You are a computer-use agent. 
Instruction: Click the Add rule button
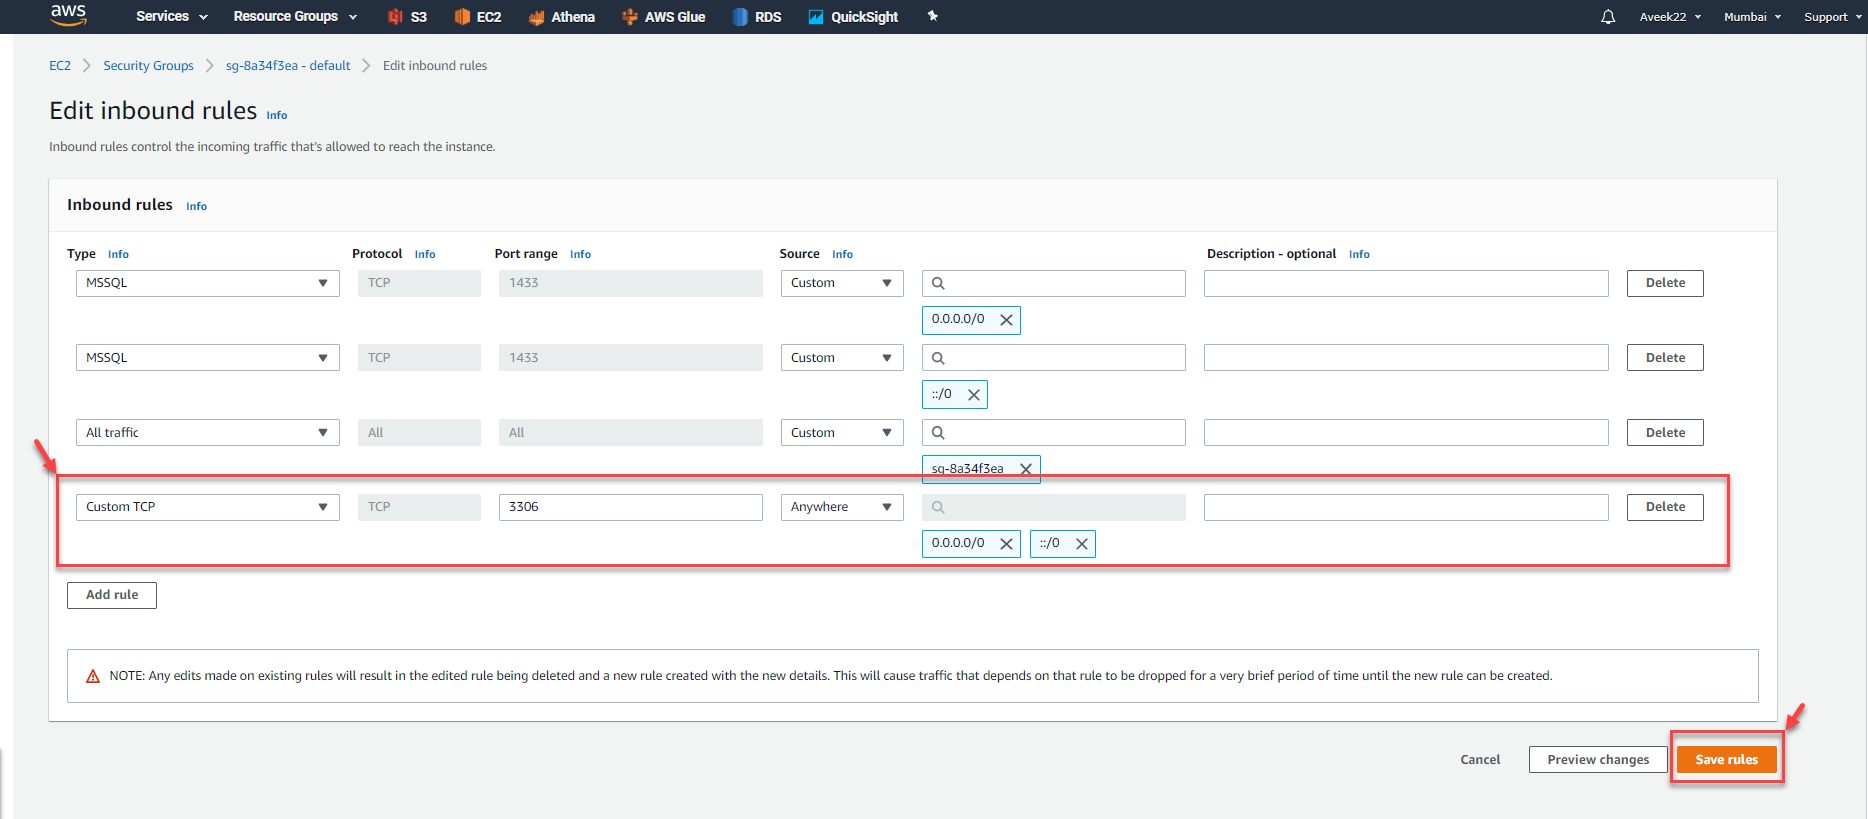coord(112,595)
